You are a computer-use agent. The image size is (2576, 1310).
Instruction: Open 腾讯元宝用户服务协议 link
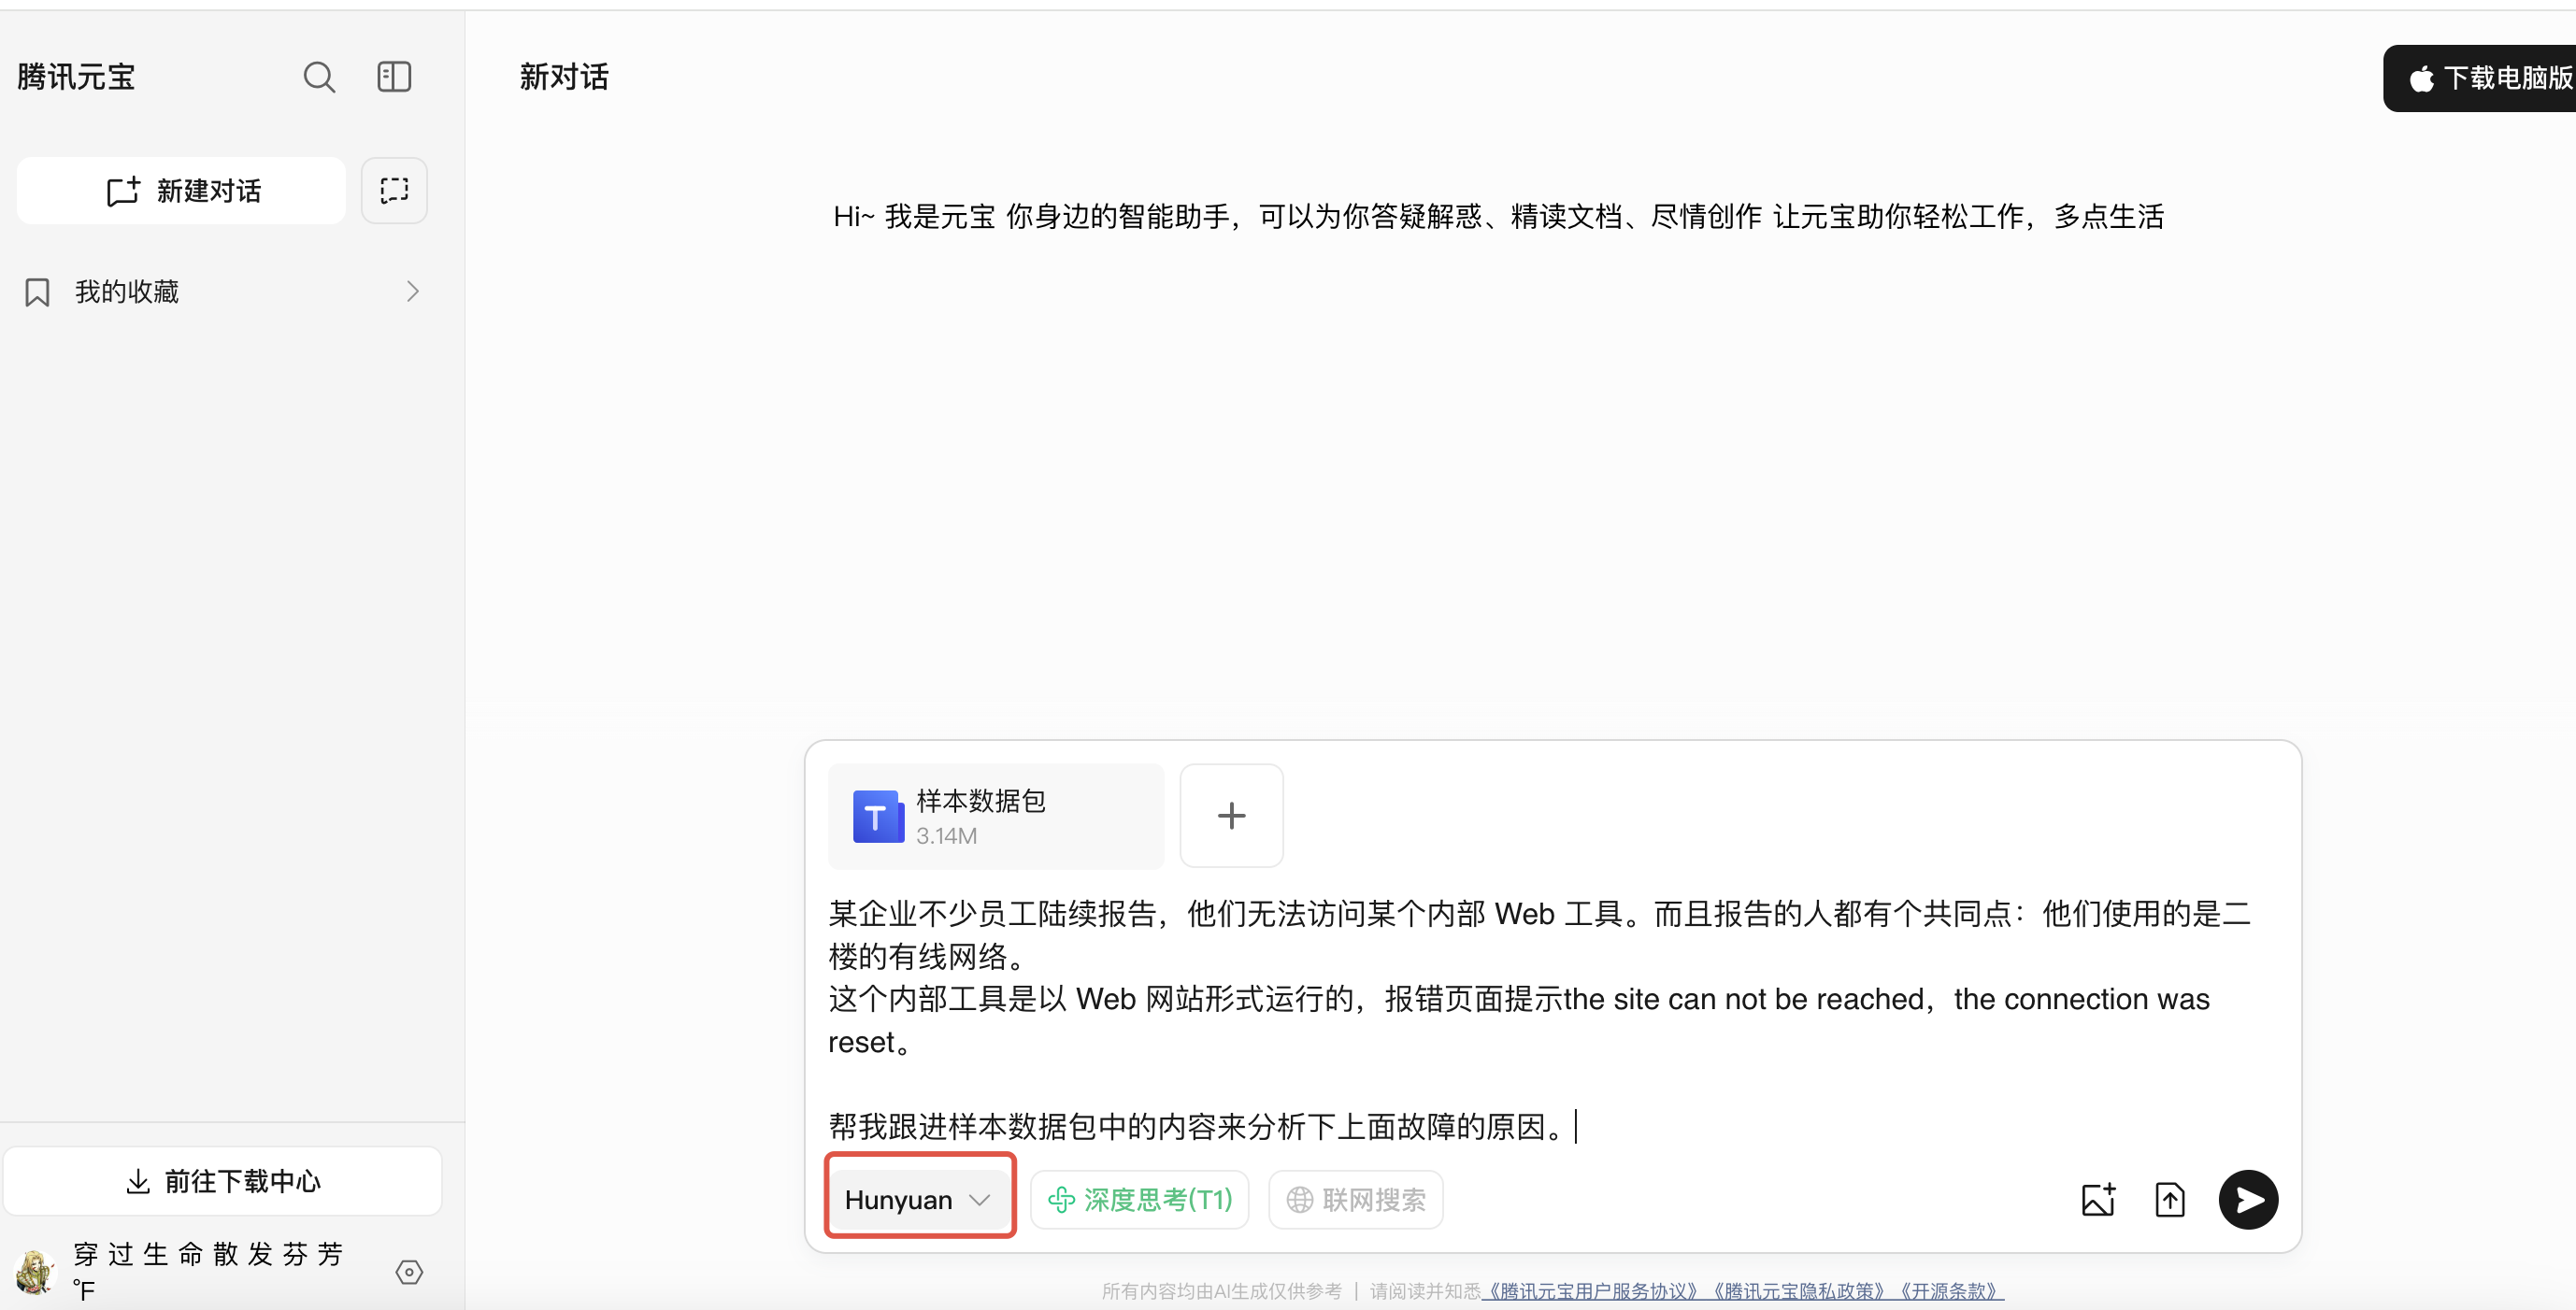click(1592, 1291)
